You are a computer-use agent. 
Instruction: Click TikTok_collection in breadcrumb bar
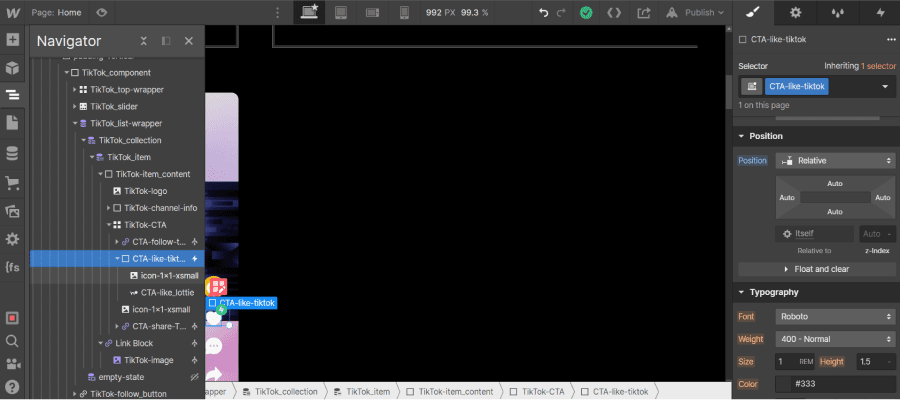[x=280, y=392]
